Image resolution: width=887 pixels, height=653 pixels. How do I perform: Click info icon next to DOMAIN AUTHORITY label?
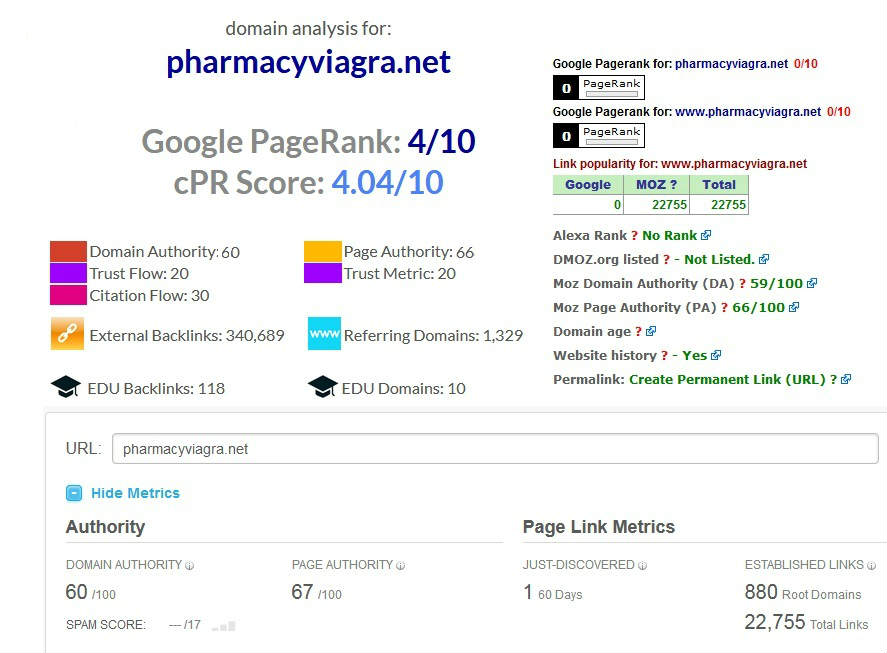(190, 565)
